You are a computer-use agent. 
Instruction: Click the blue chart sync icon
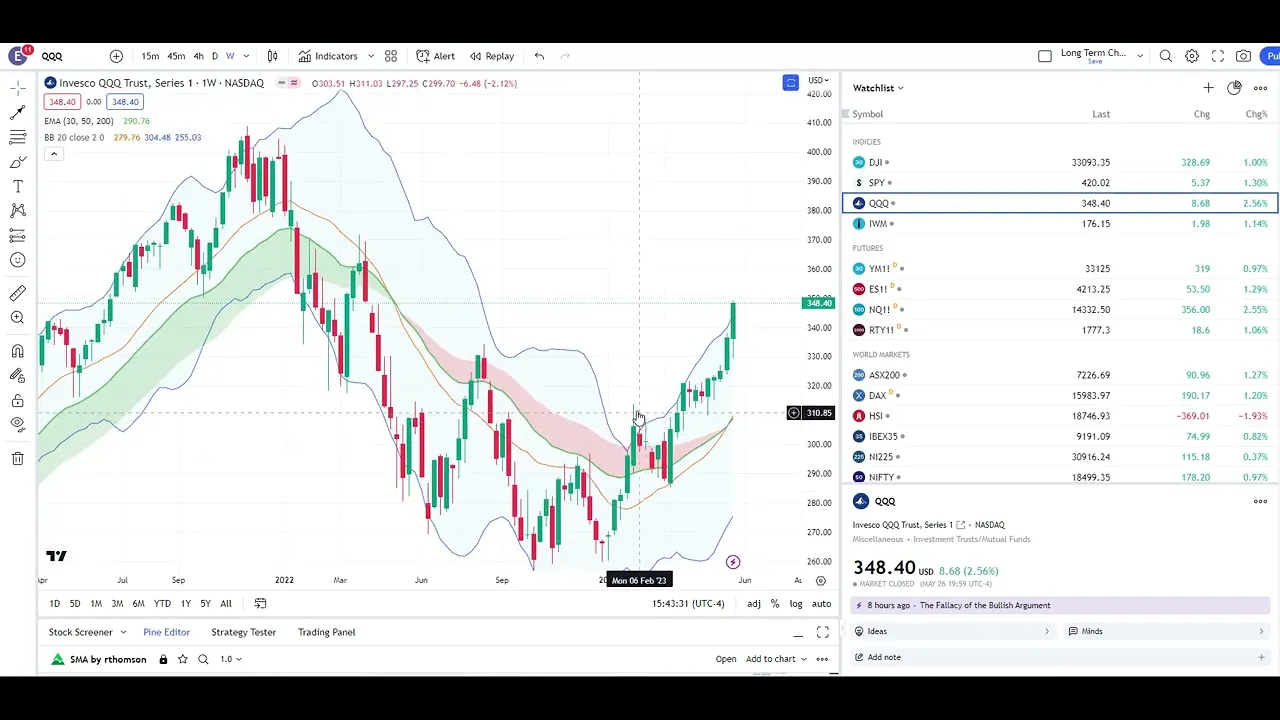tap(791, 82)
